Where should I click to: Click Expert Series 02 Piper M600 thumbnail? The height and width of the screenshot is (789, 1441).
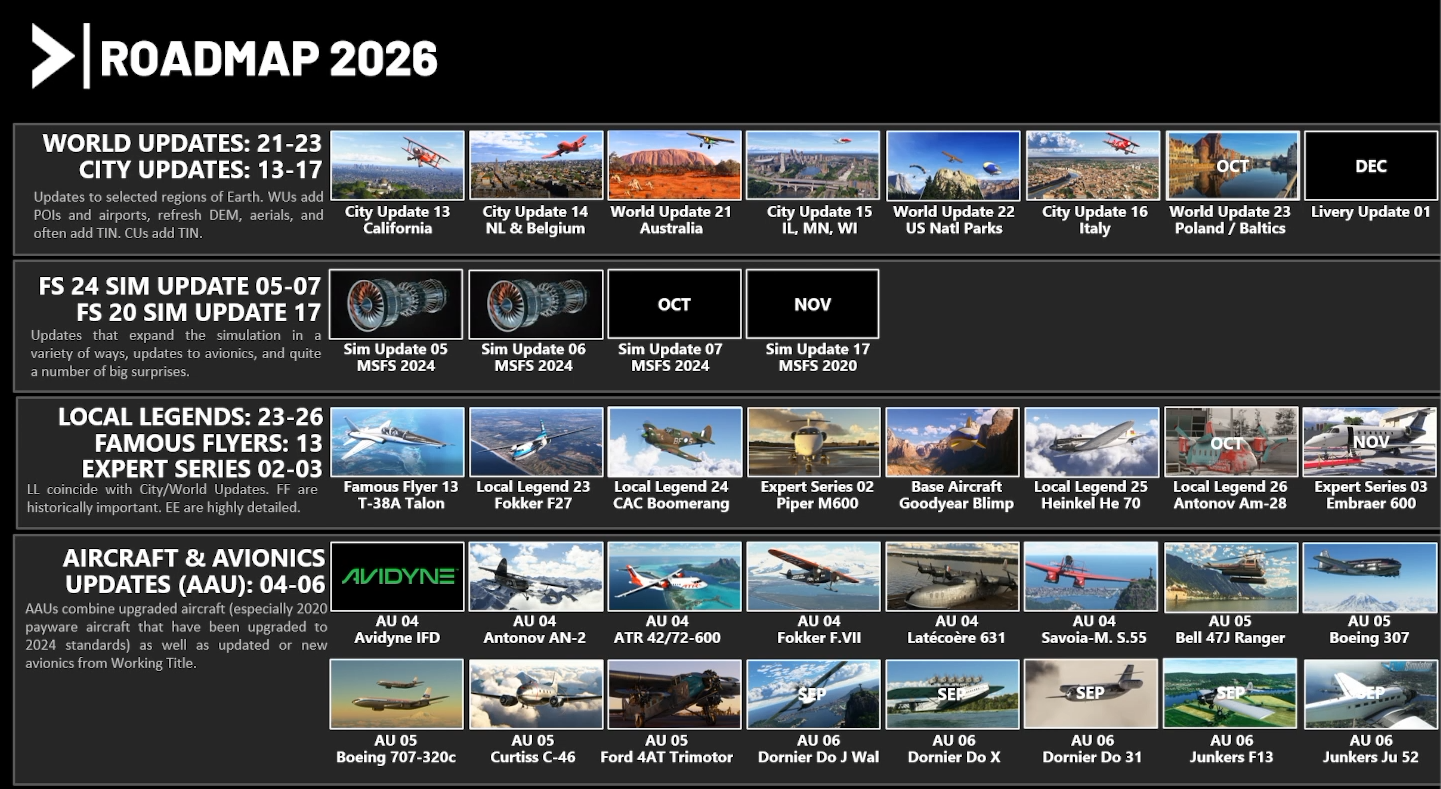click(x=813, y=442)
